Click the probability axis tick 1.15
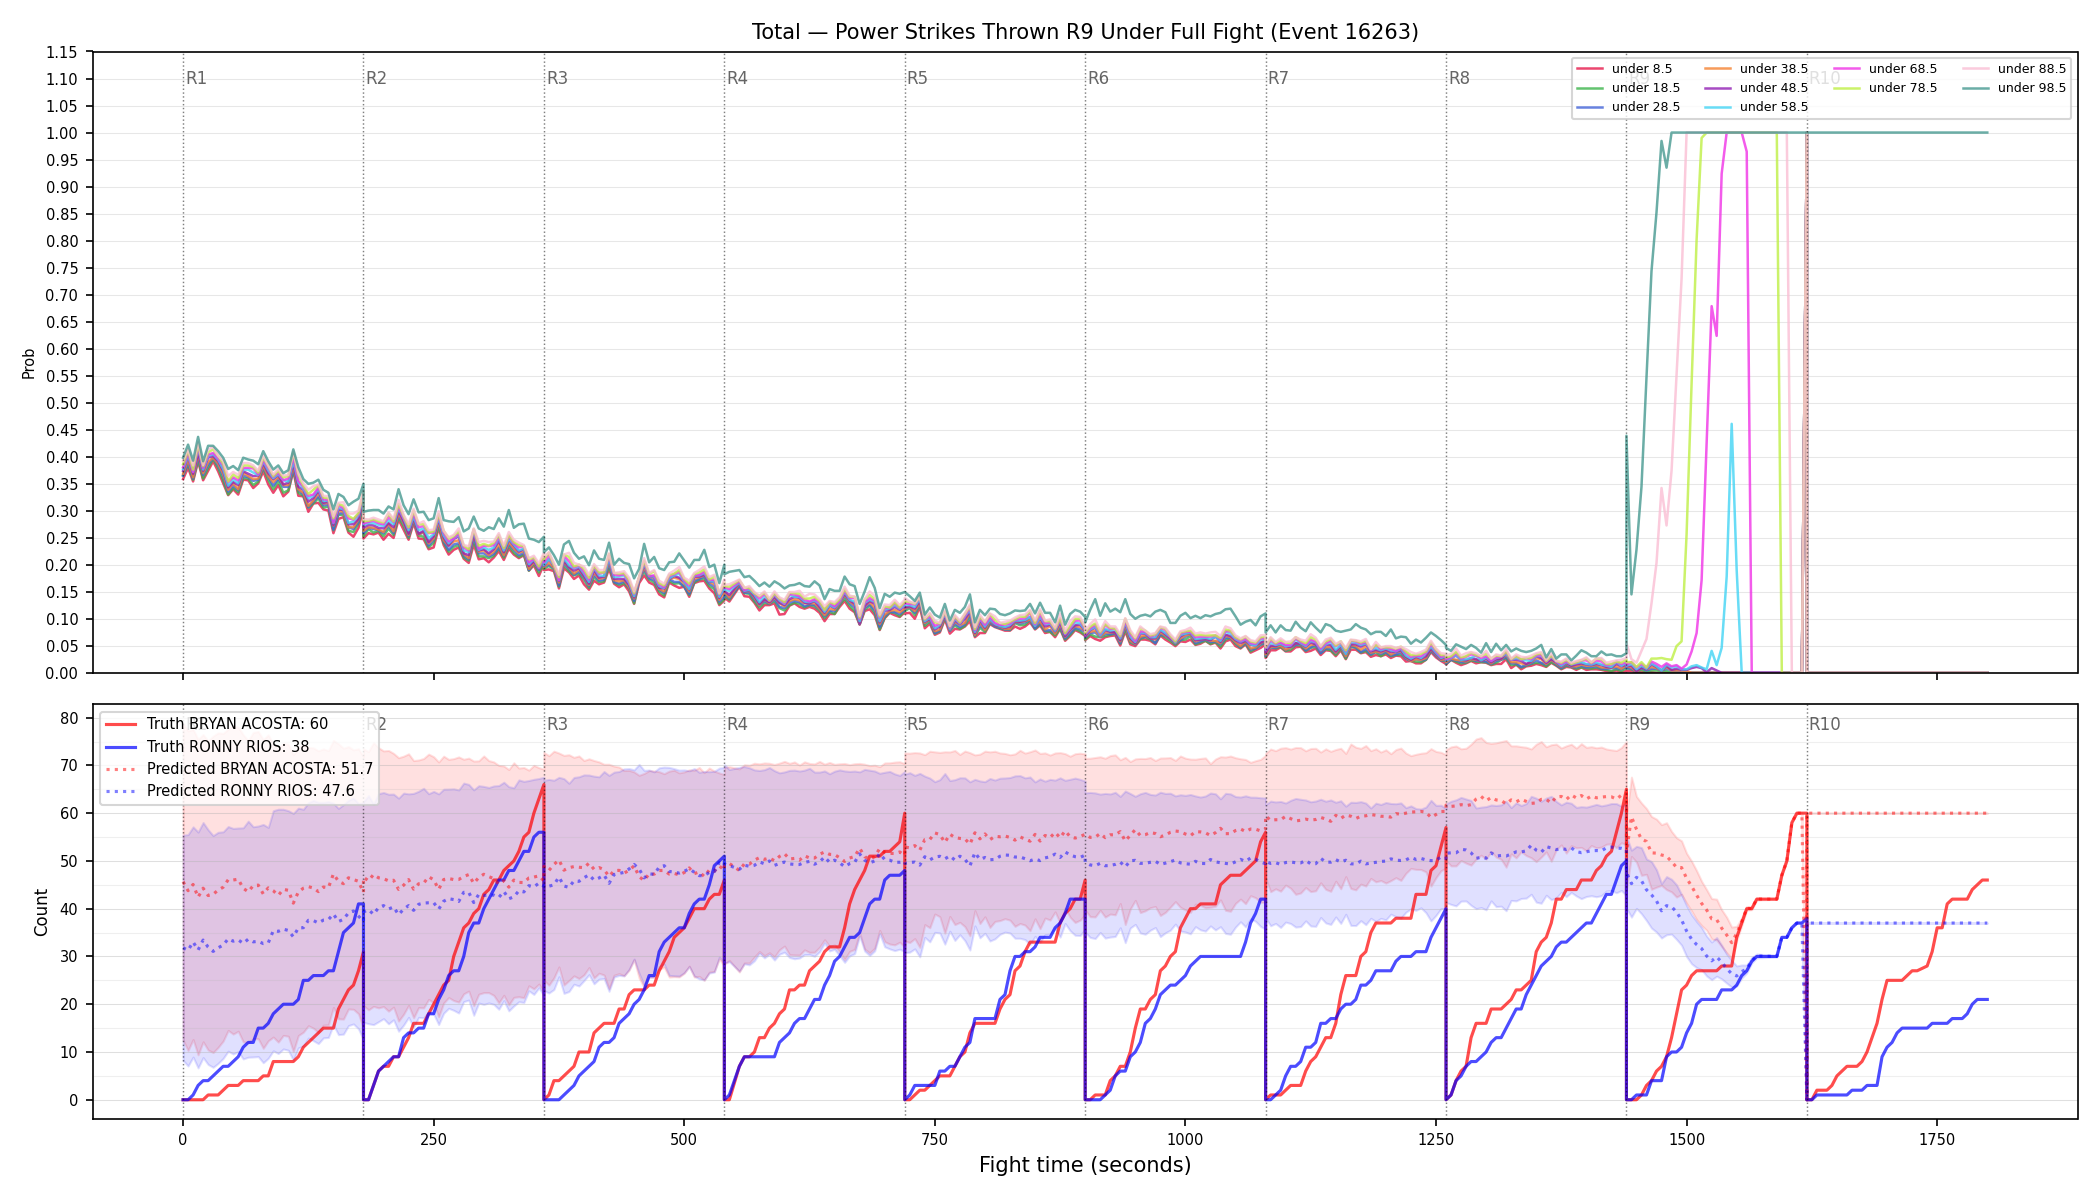 [x=62, y=52]
